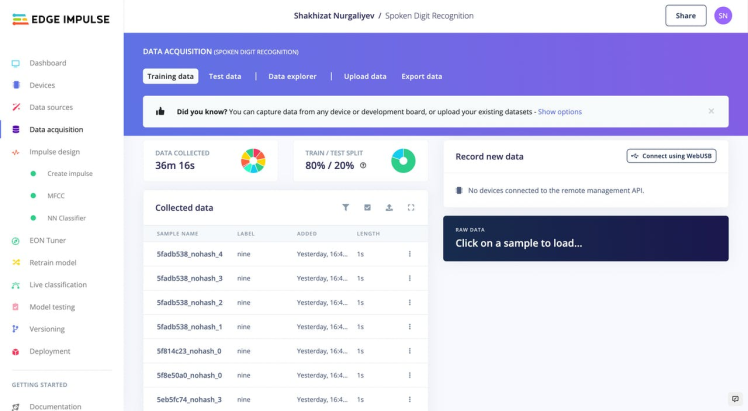Click the Share button
Viewport: 748px width, 411px height.
[685, 16]
